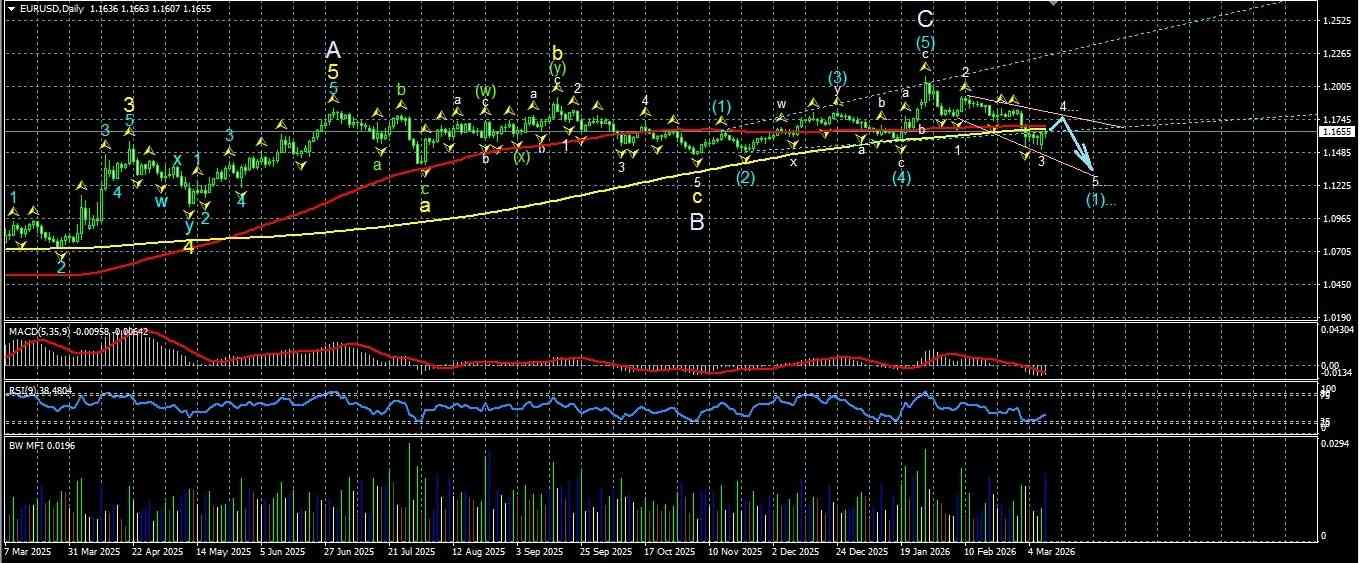Click the EURUSD,Daily chart title

[52, 9]
